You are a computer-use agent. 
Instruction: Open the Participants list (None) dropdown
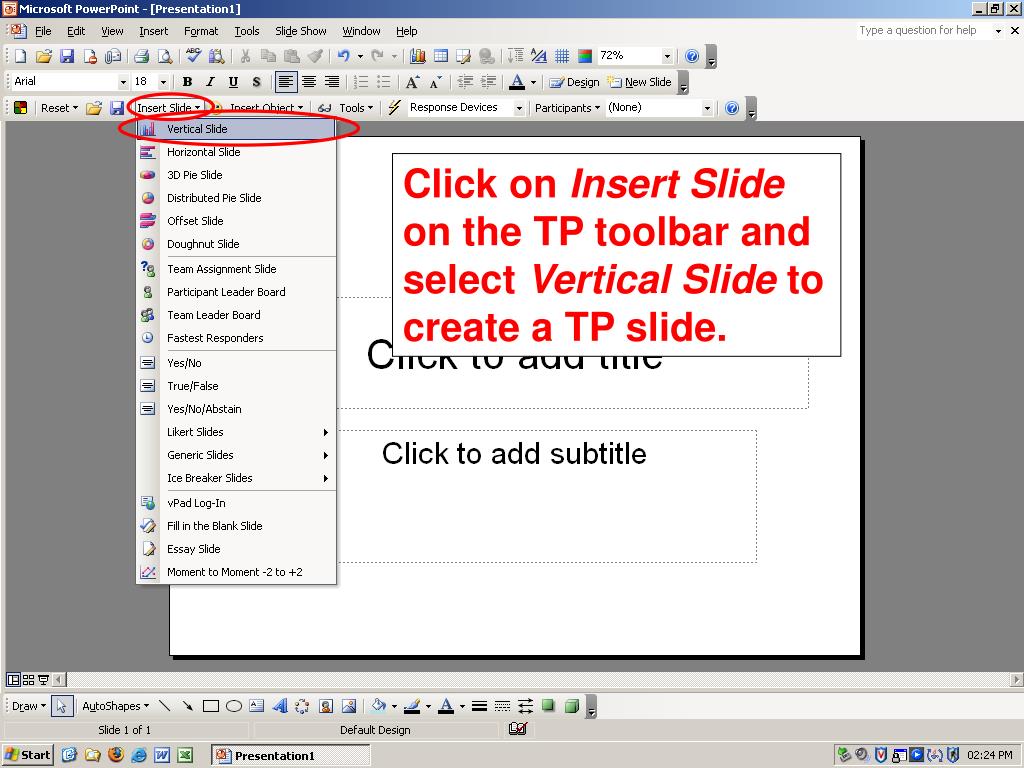click(x=707, y=108)
